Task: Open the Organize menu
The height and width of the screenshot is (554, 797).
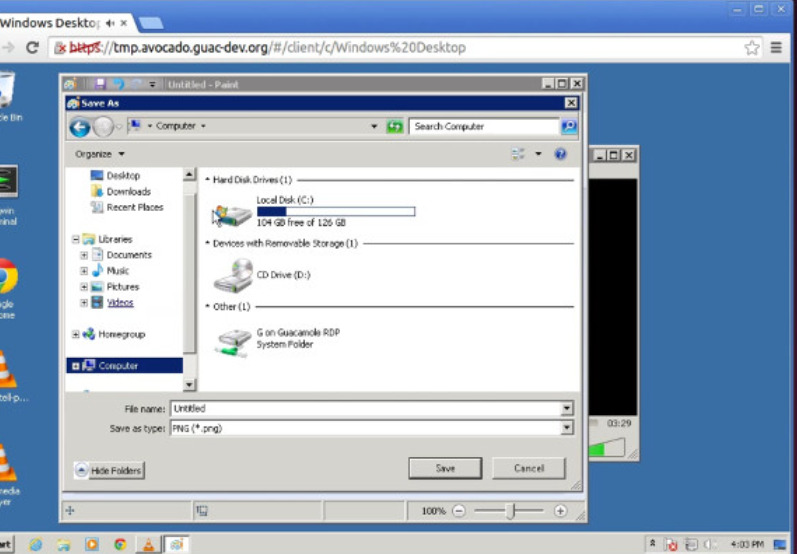Action: (x=100, y=154)
